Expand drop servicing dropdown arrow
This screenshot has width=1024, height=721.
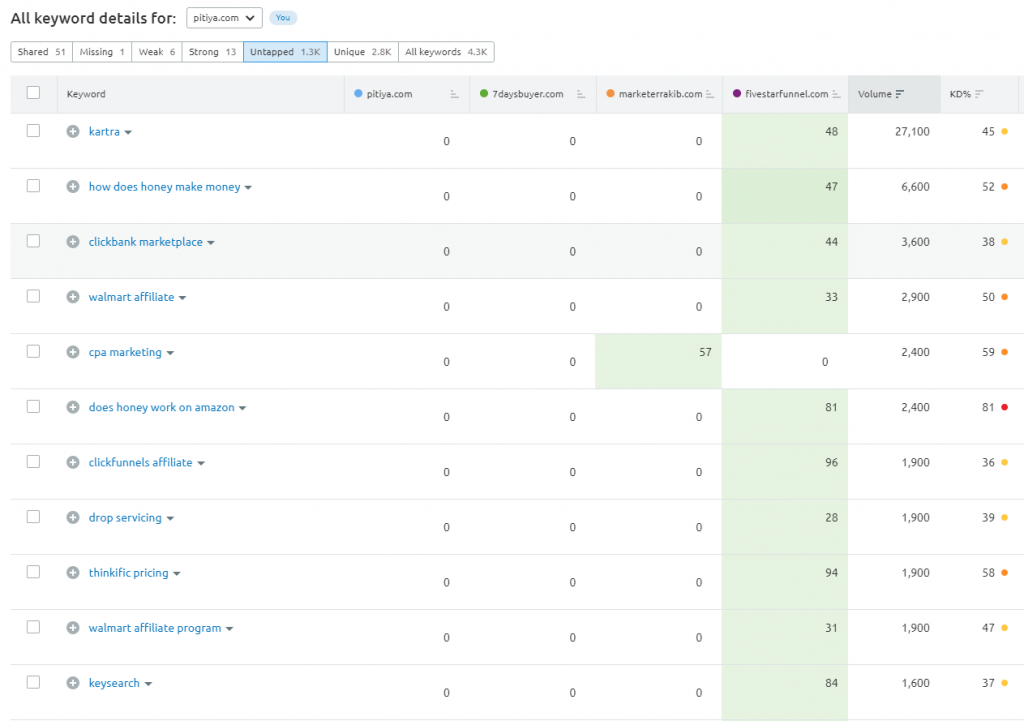170,519
